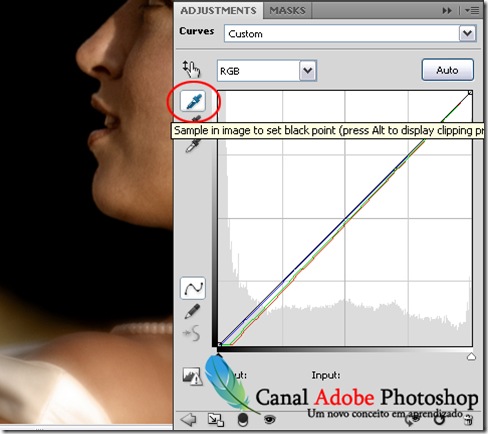
Task: Click the top-right curve endpoint
Action: point(470,93)
